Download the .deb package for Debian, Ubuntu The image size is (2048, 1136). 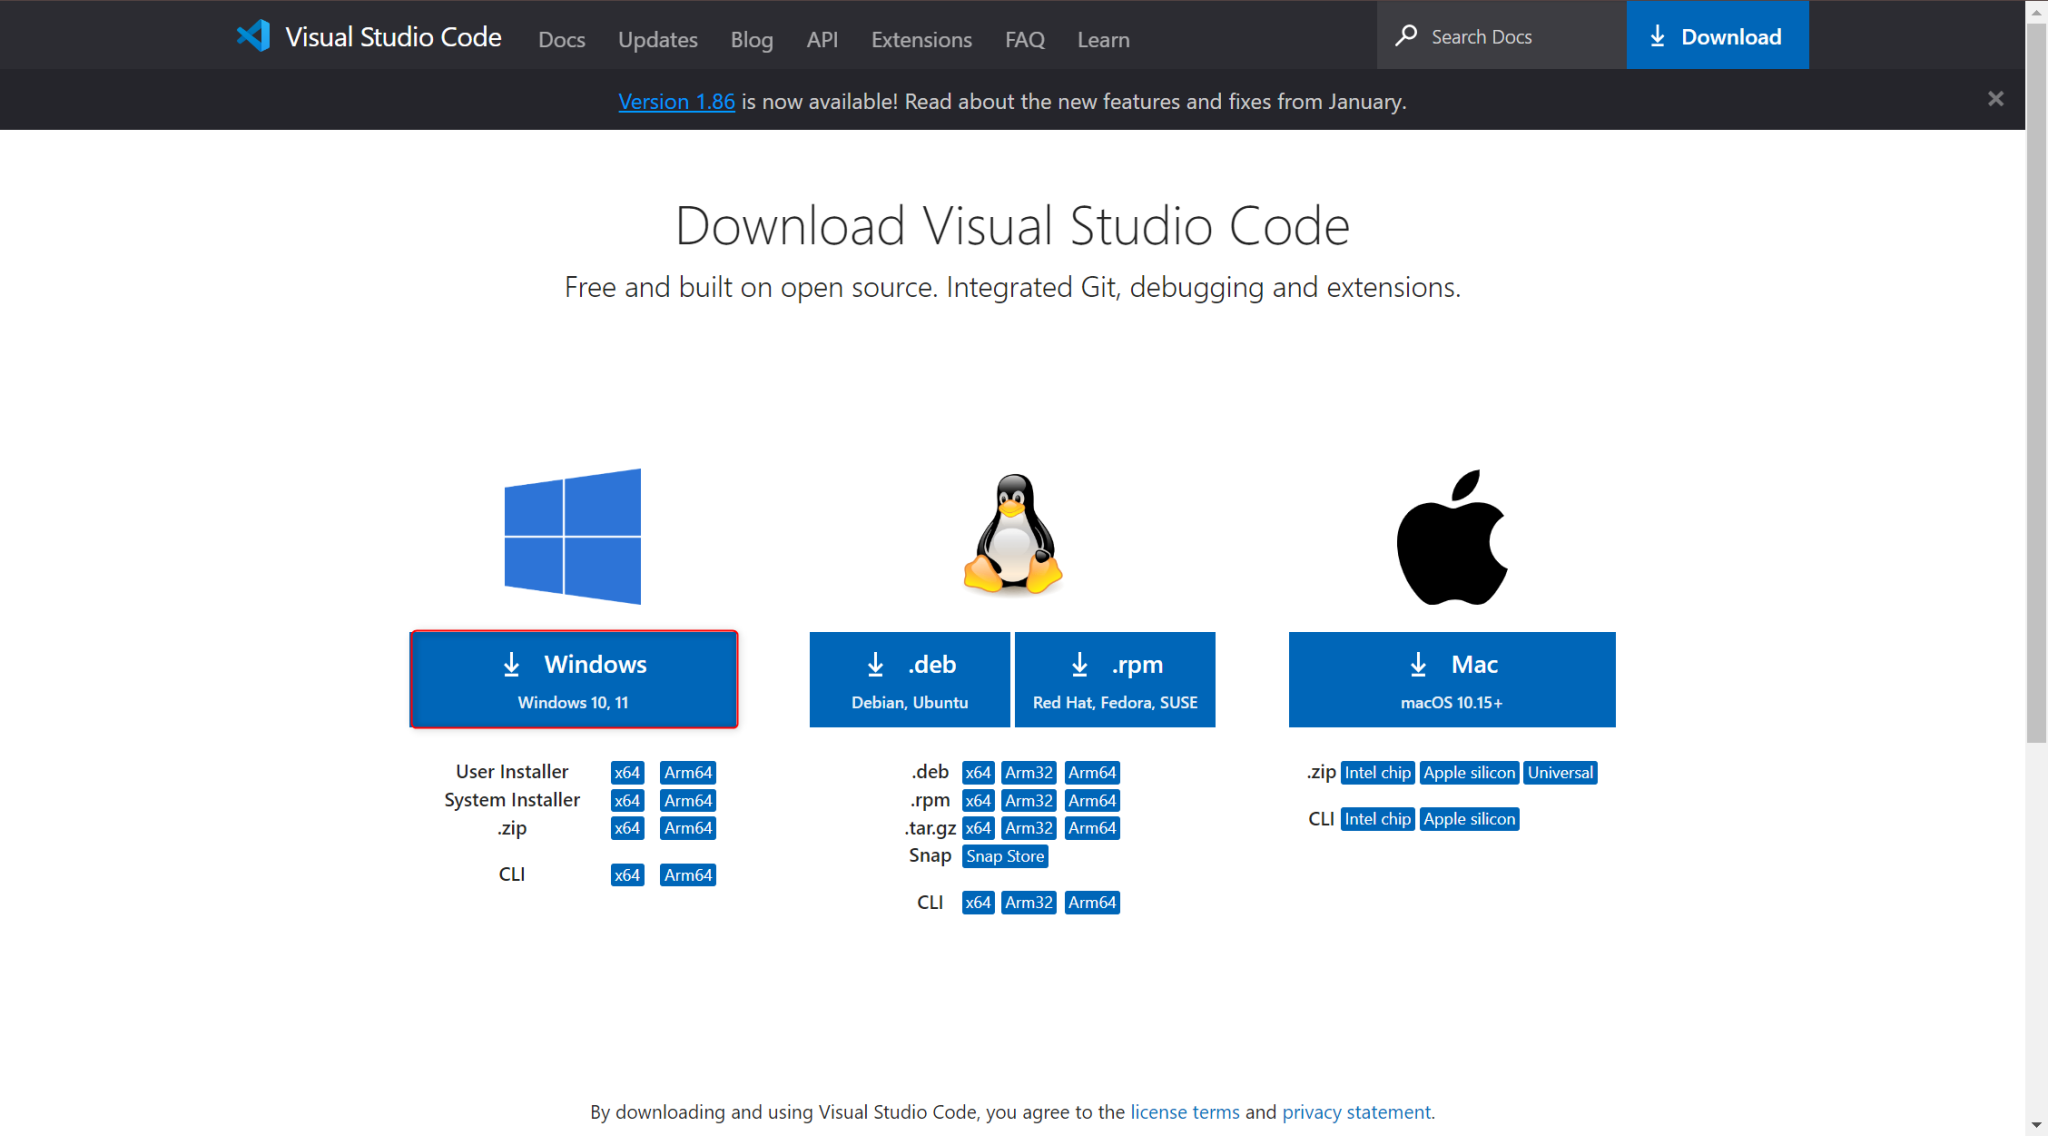tap(908, 679)
